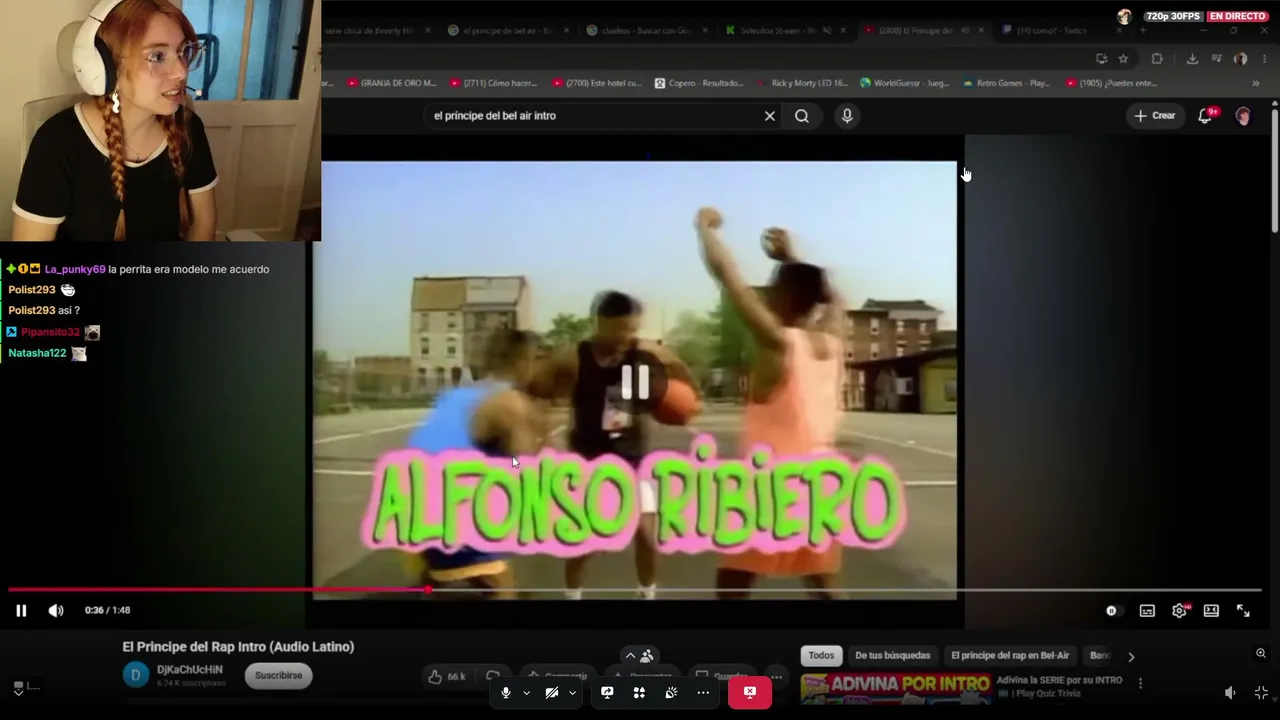Start voice search with microphone icon

(847, 116)
